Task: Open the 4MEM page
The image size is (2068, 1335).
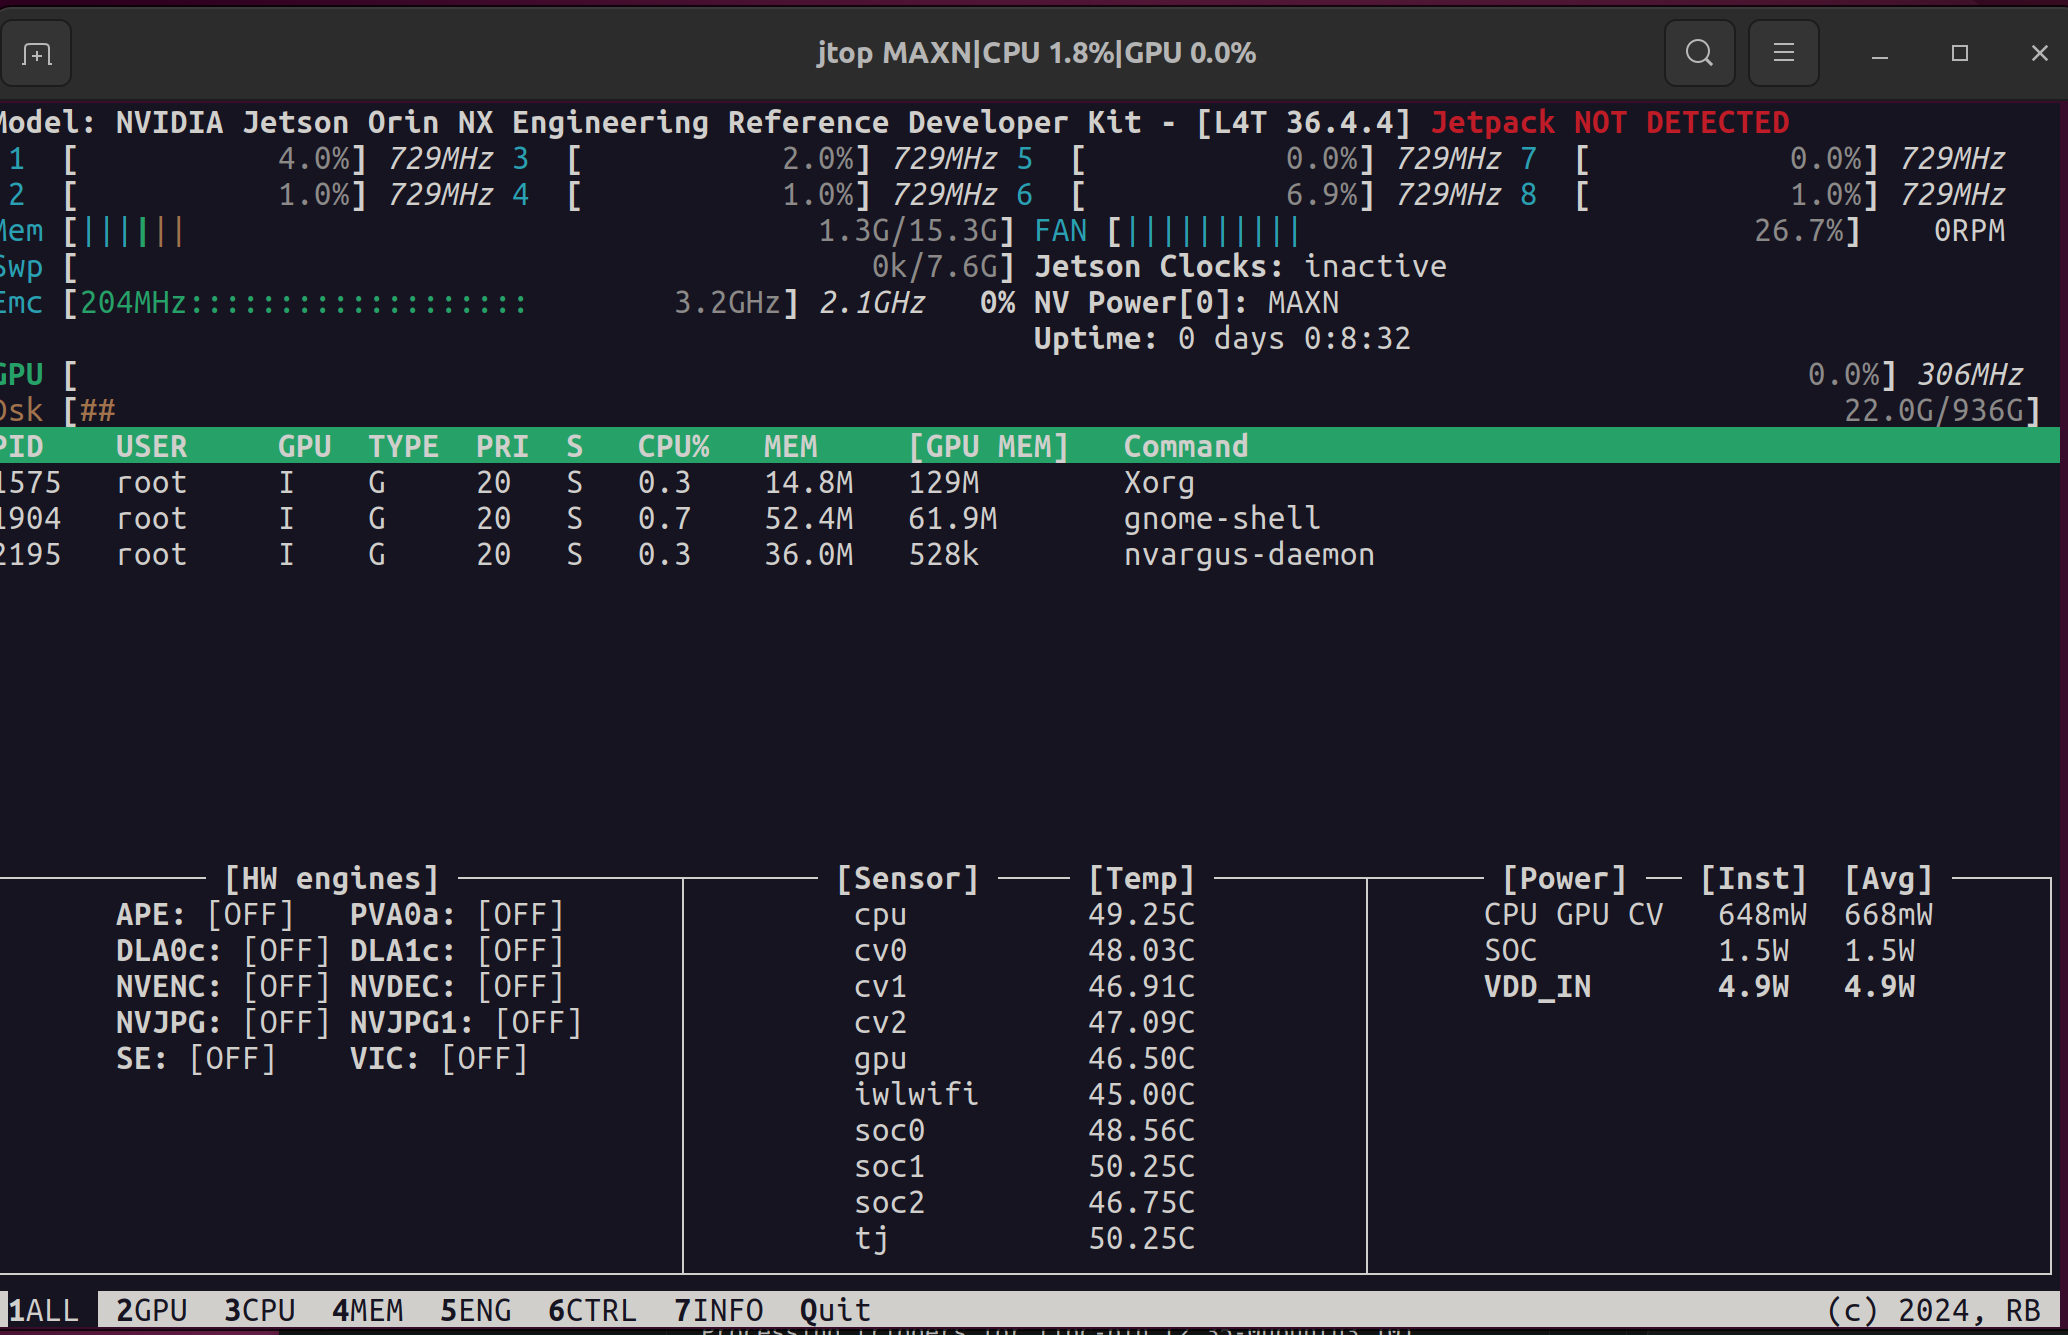Action: [367, 1310]
